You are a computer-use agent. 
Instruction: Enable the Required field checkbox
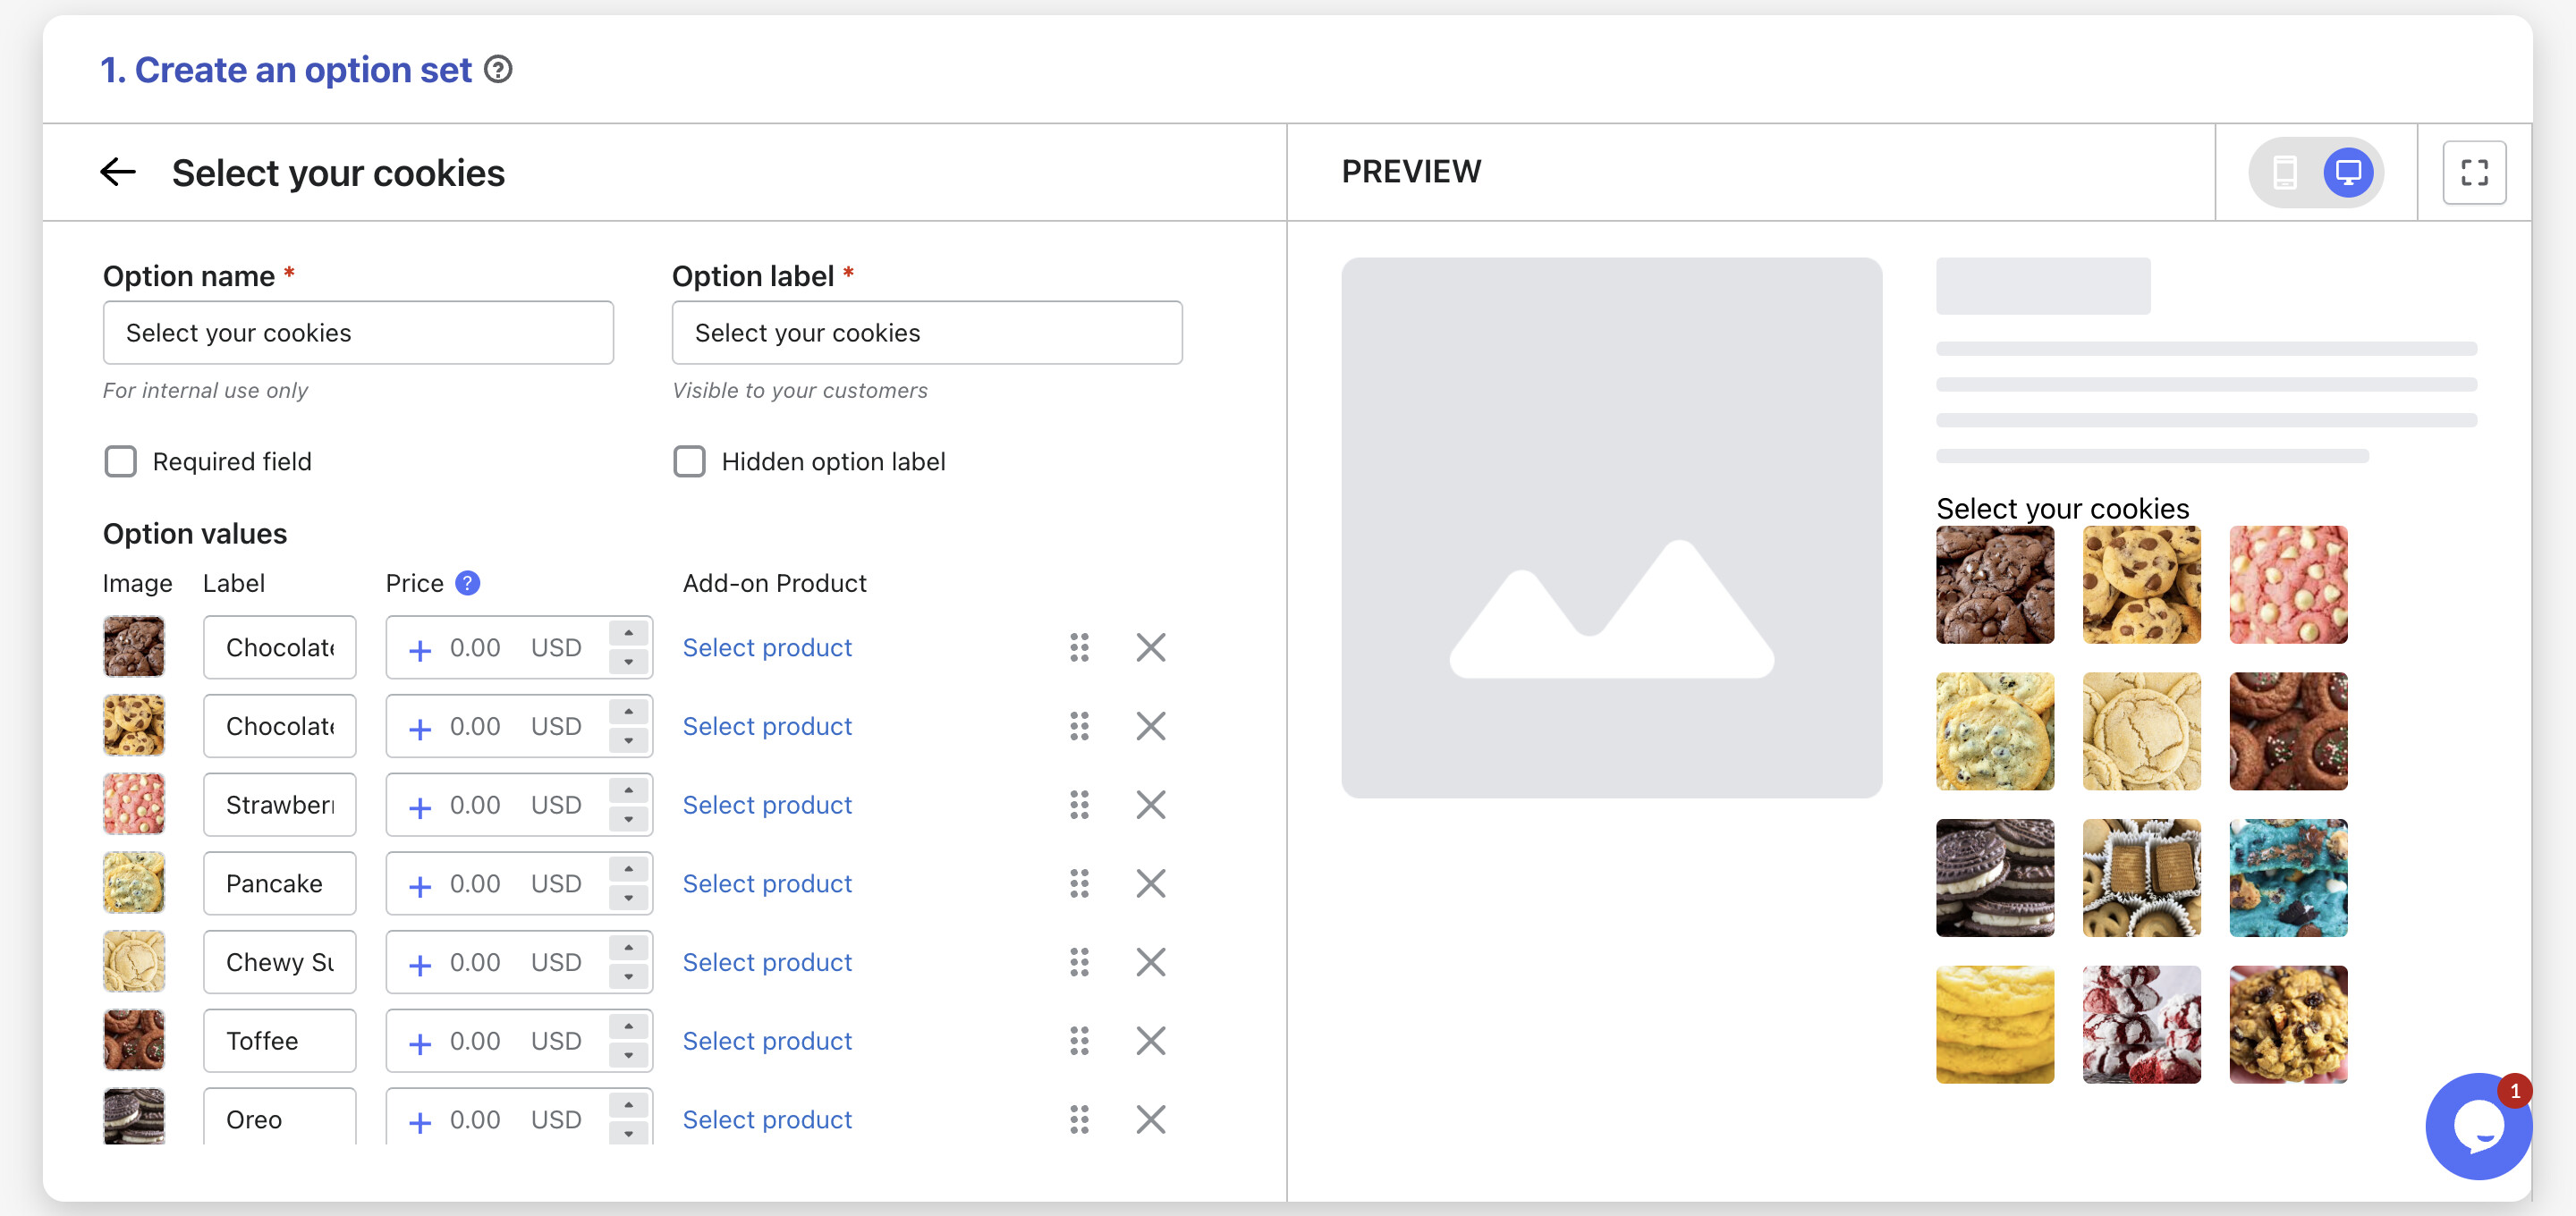[x=121, y=461]
